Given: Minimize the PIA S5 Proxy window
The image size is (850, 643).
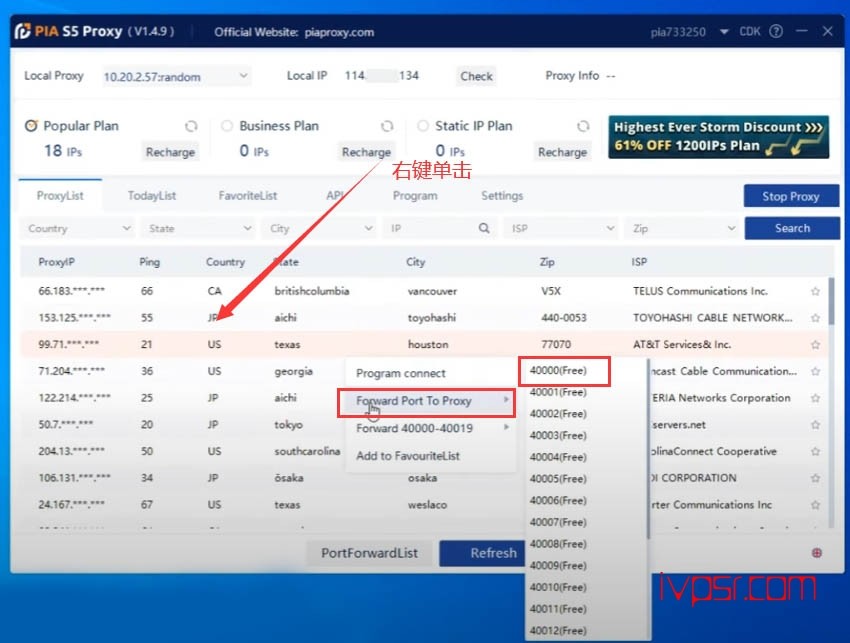Looking at the screenshot, I should (802, 31).
